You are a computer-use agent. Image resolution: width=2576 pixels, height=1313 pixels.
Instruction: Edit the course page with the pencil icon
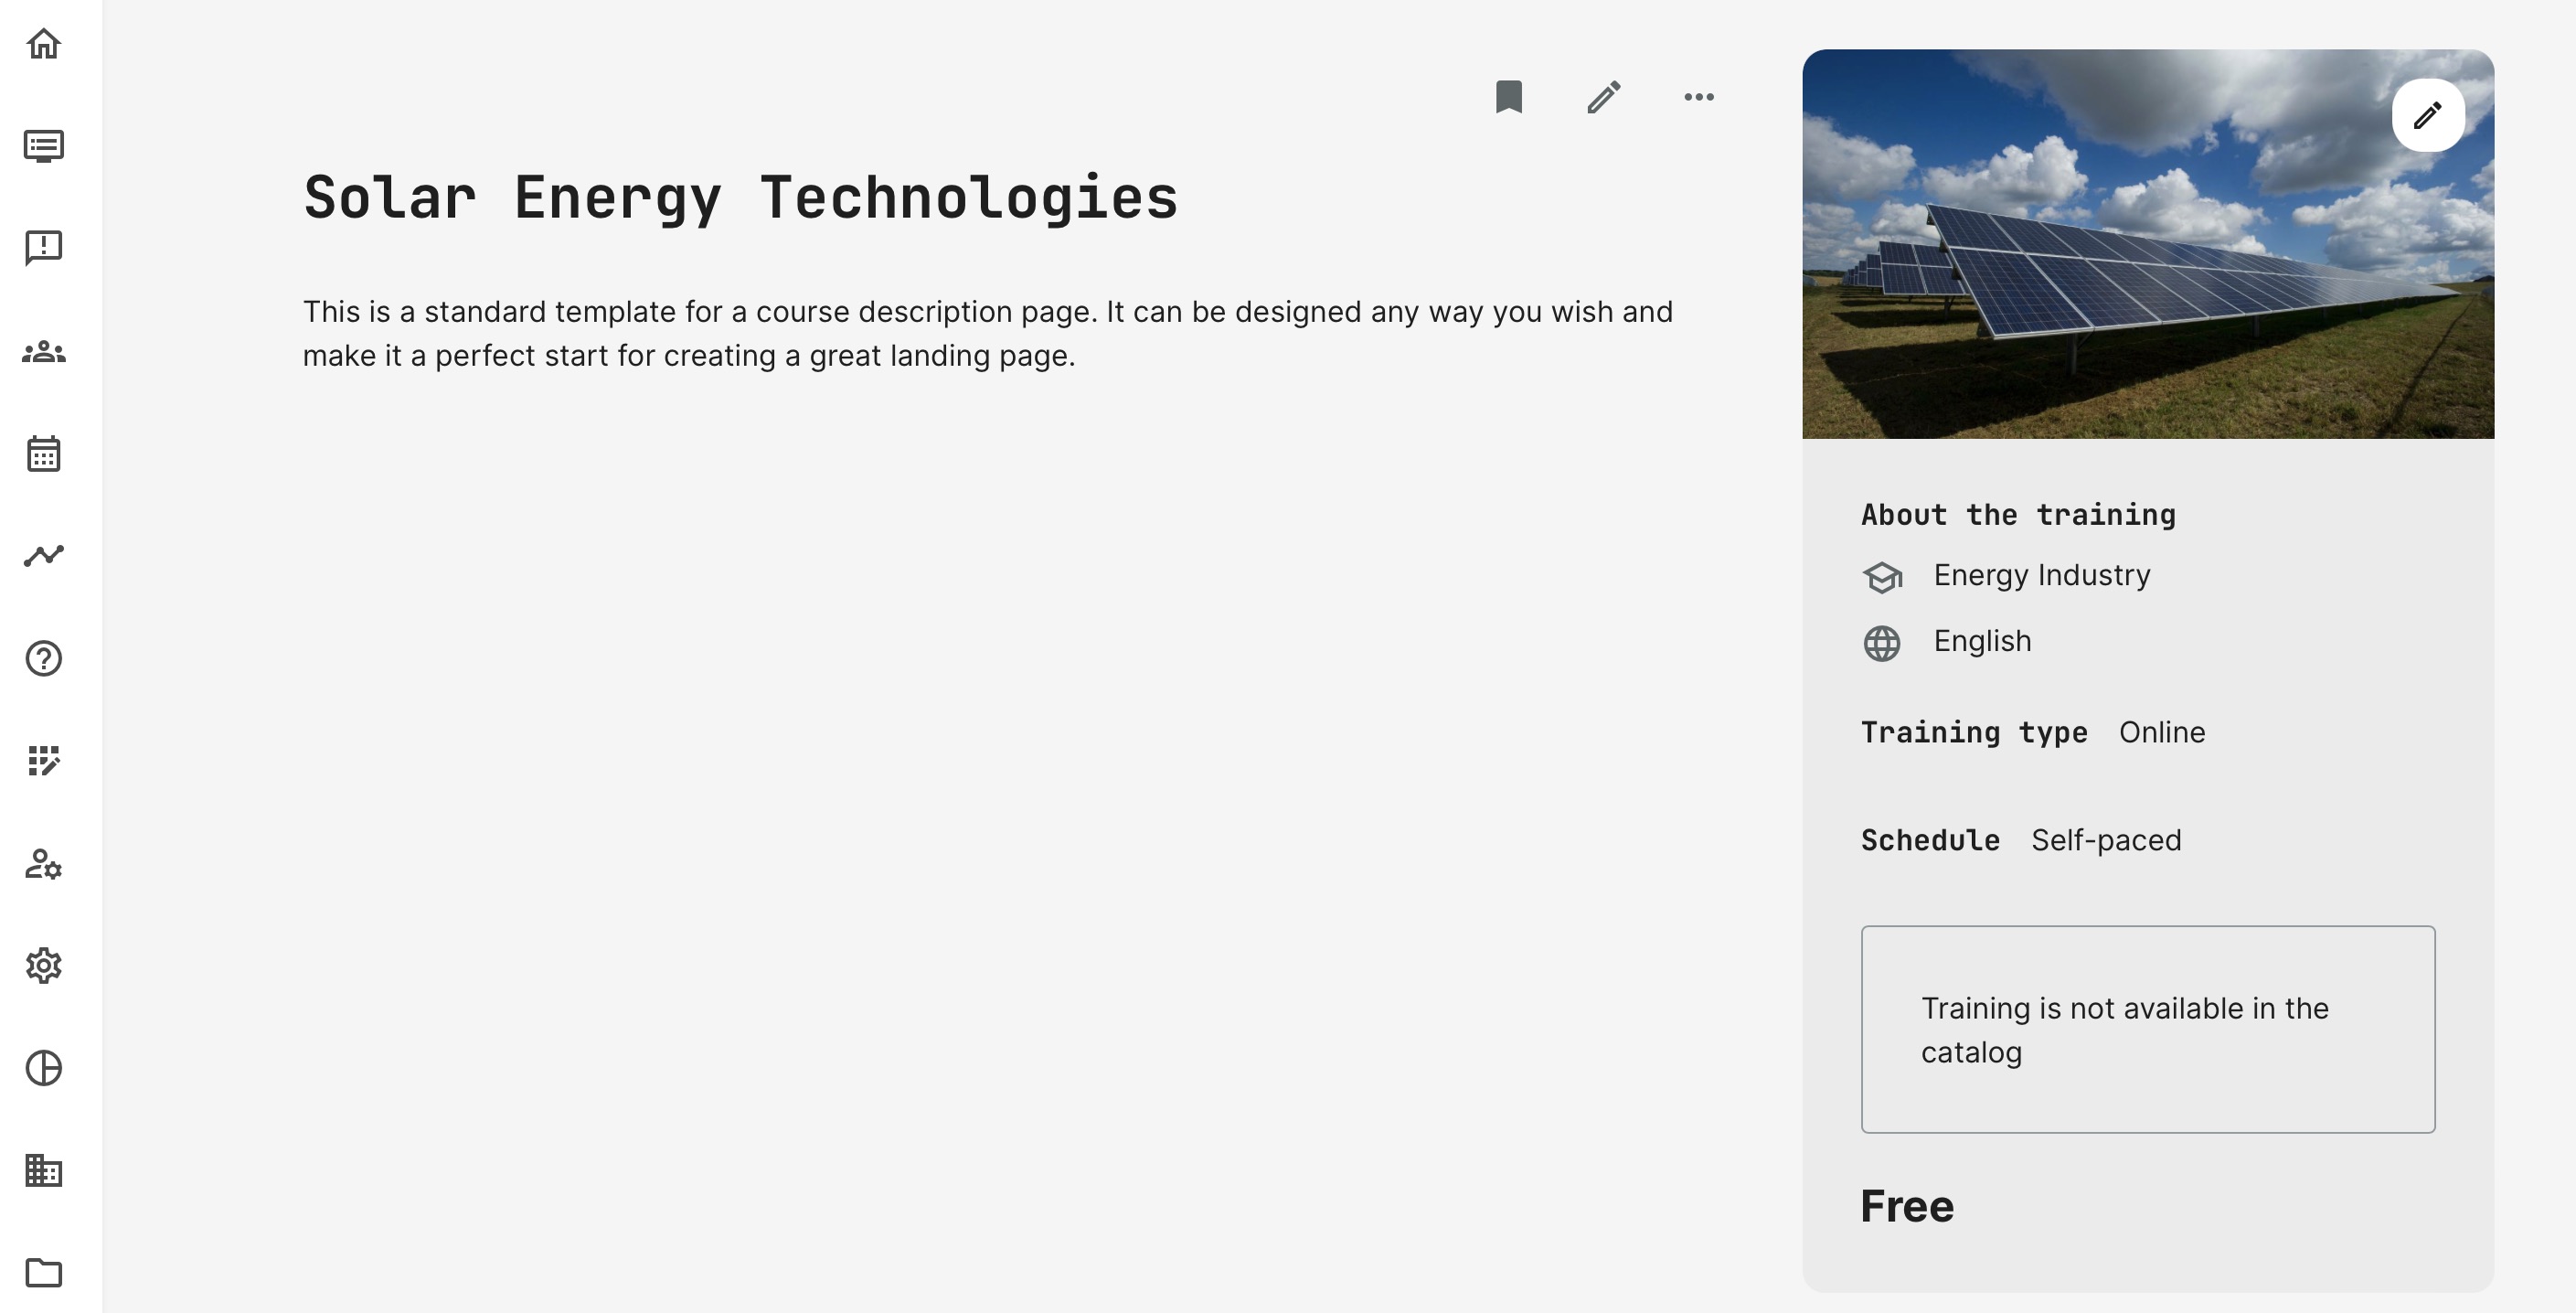pos(1604,97)
